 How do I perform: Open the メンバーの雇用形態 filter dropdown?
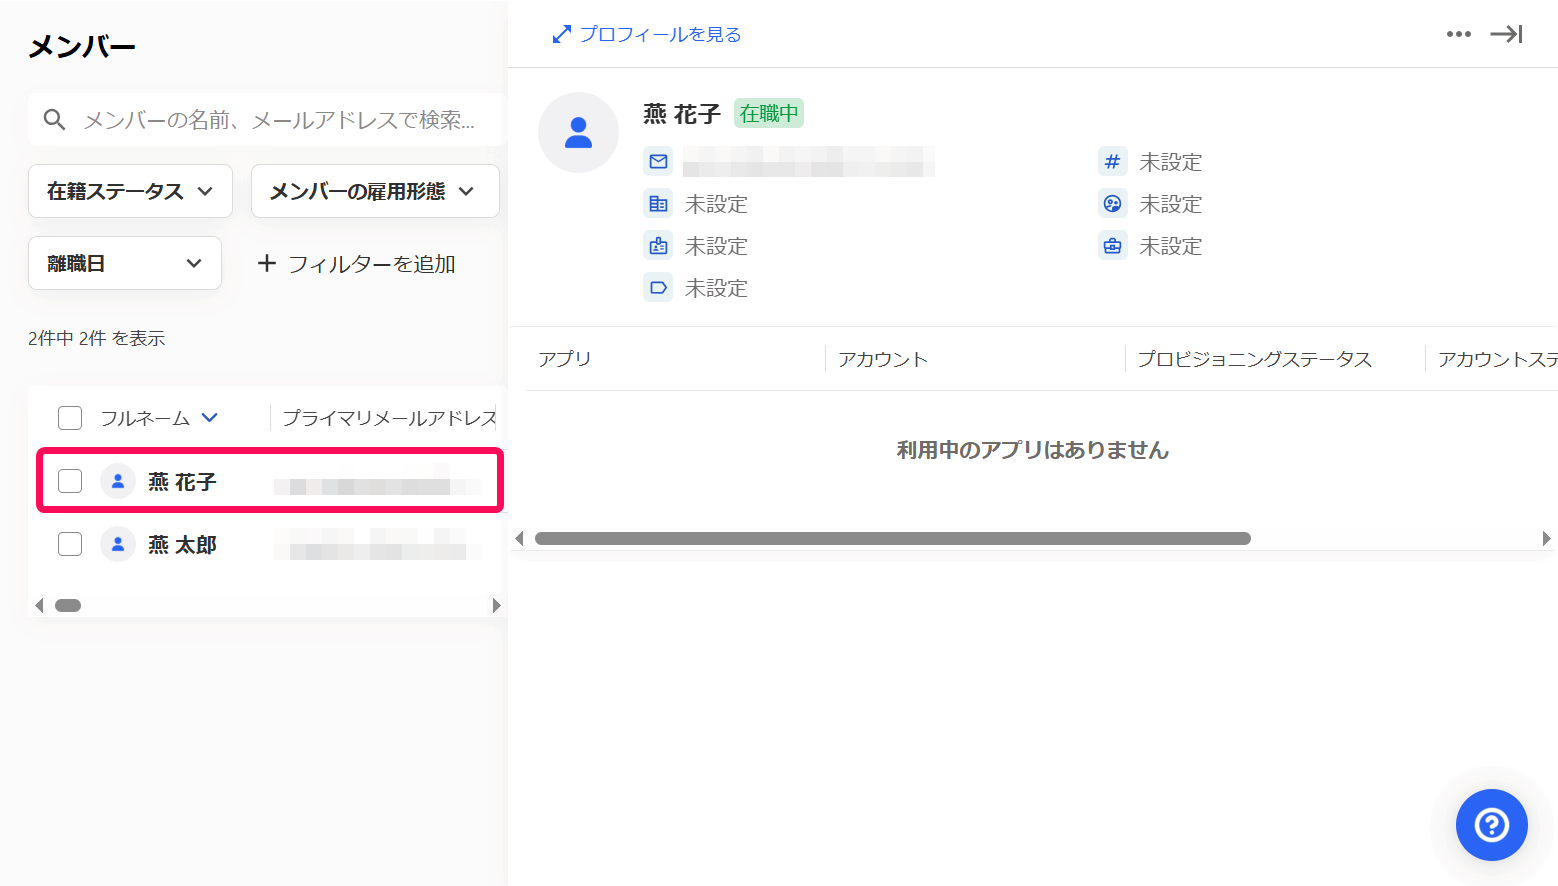[375, 191]
